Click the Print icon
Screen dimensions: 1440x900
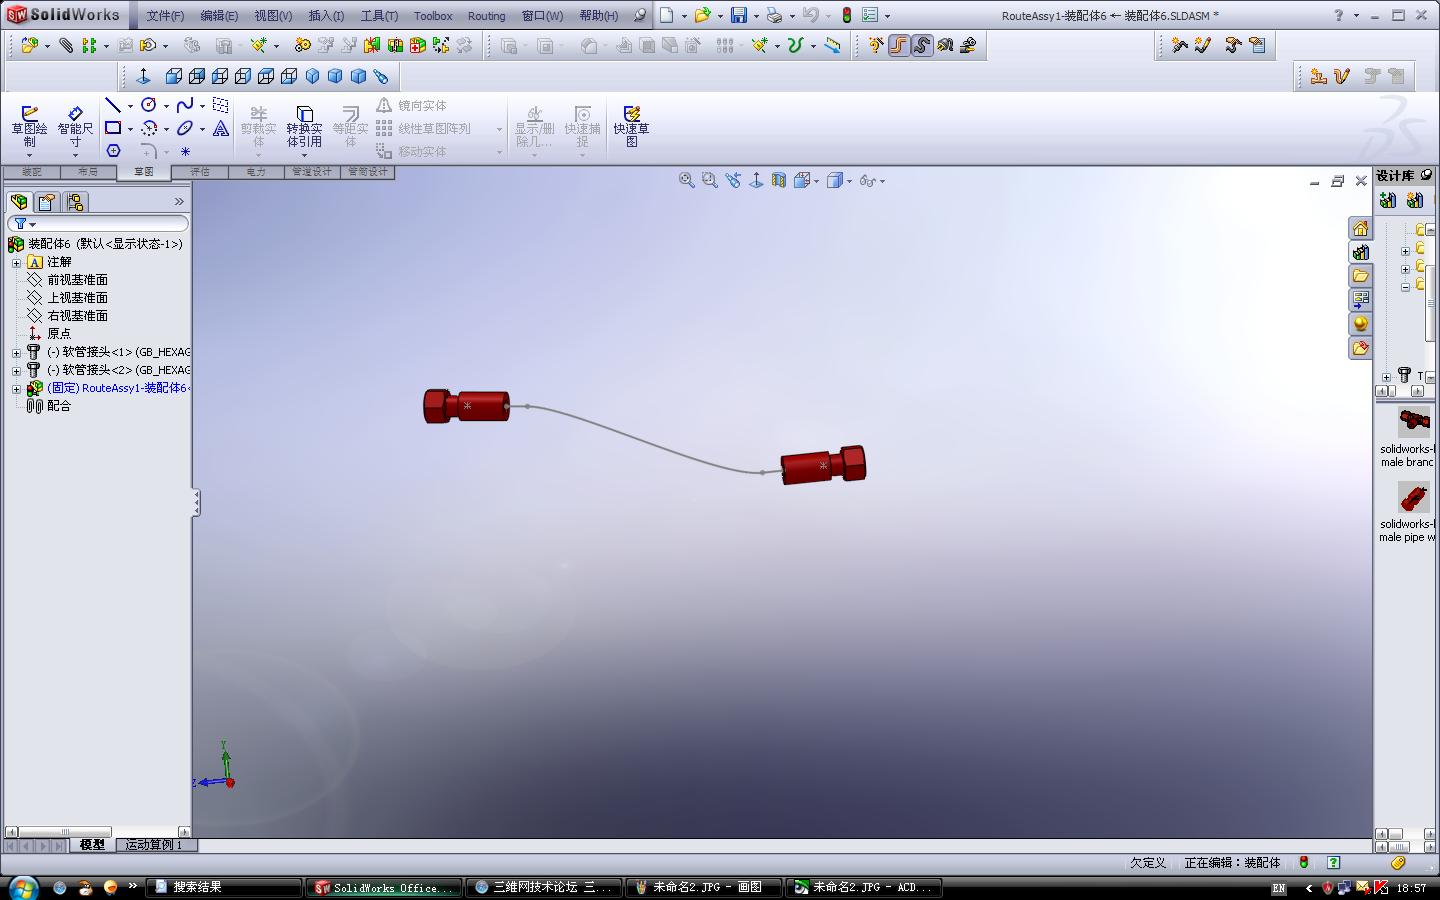click(x=774, y=15)
